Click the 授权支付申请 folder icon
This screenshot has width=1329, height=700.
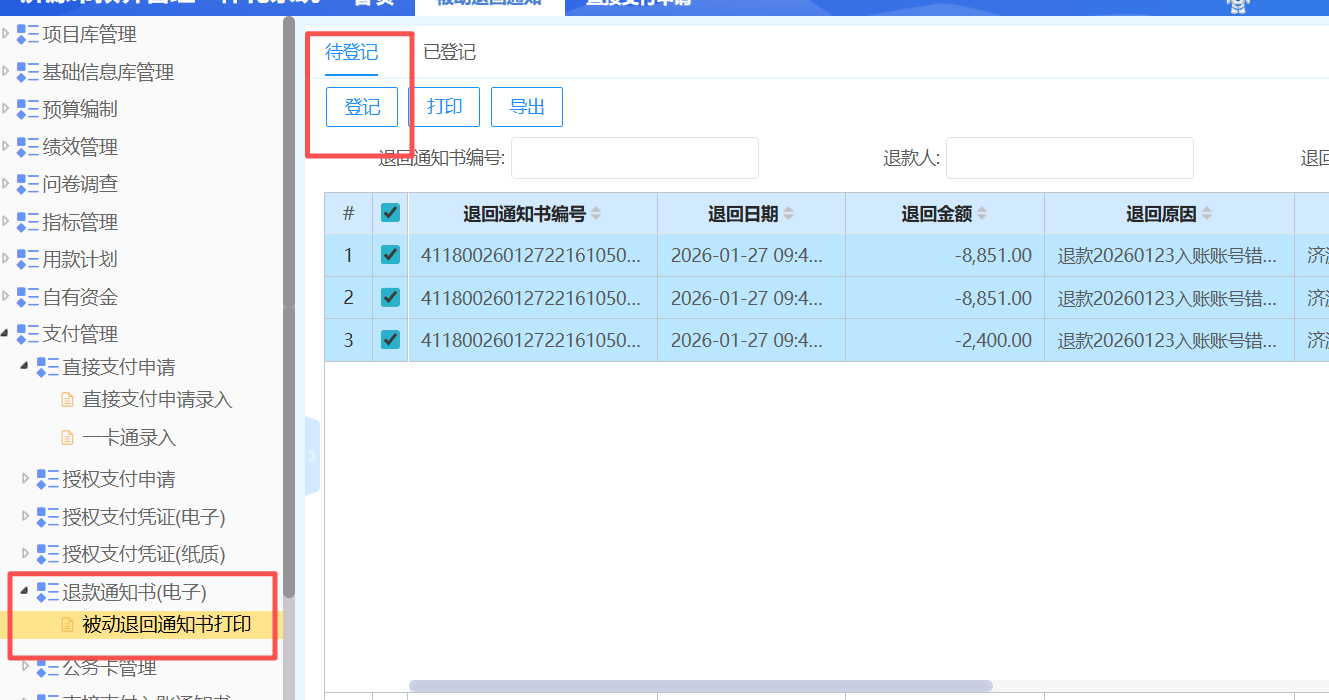click(48, 479)
